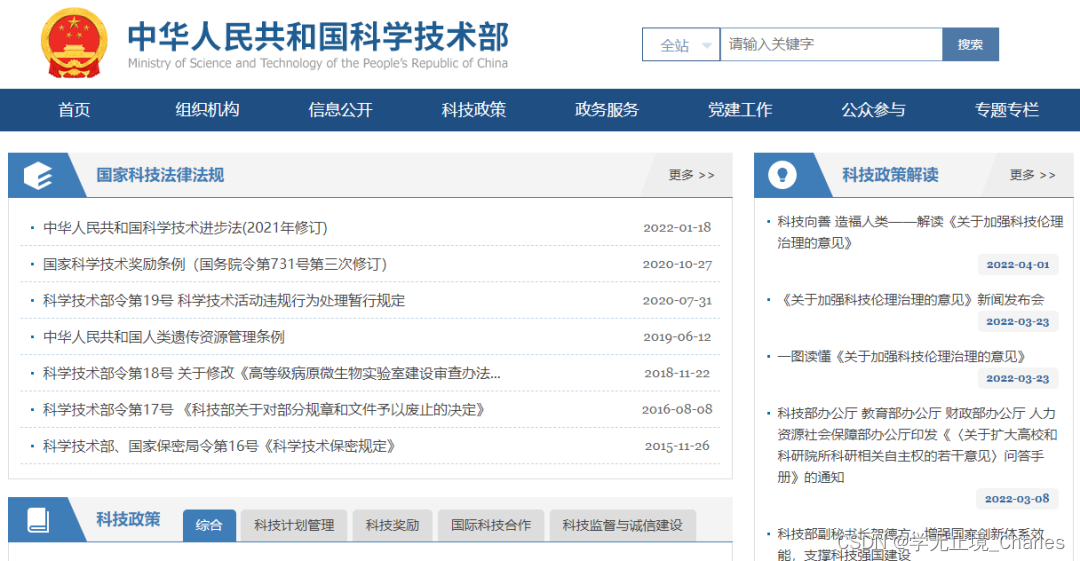Open 科学技术部令第18号 link
1080x561 pixels.
271,374
